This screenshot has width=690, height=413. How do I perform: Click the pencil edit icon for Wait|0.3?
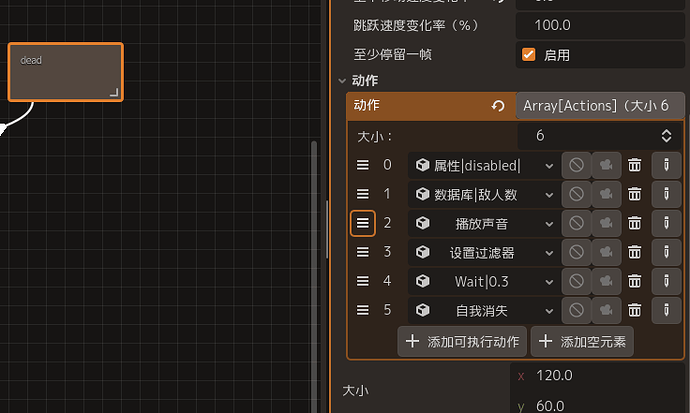(x=666, y=281)
